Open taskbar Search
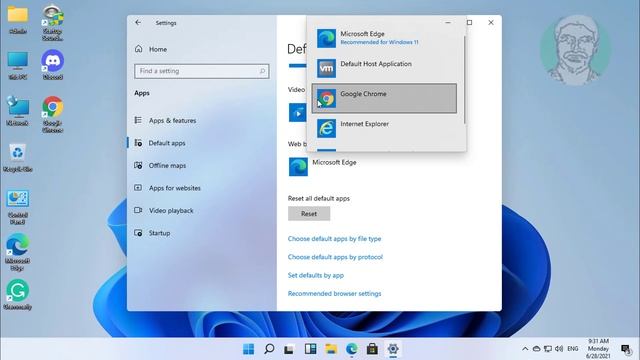The height and width of the screenshot is (360, 640). tap(269, 349)
